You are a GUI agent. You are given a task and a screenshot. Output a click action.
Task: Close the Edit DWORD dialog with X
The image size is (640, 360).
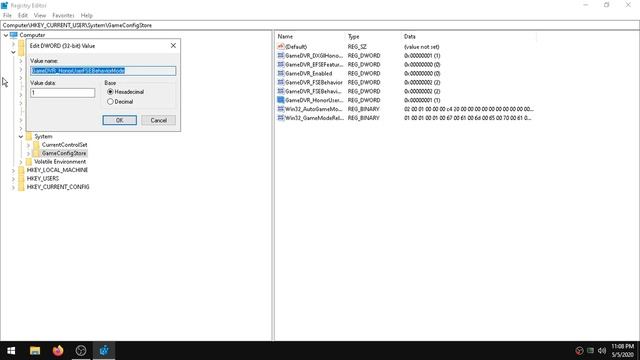pos(173,46)
